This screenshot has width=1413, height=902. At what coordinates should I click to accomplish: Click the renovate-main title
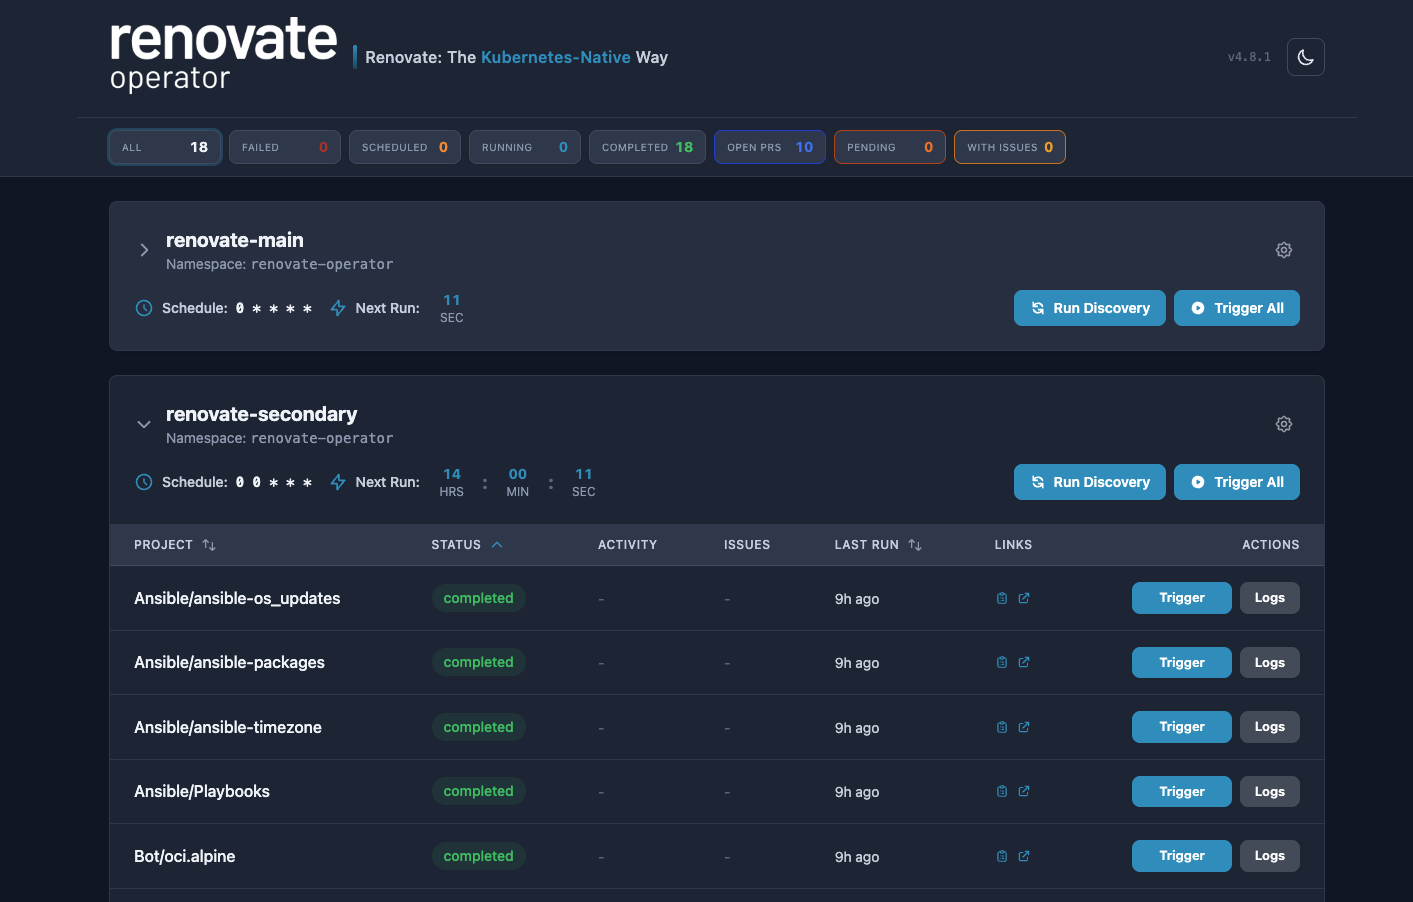pyautogui.click(x=235, y=240)
